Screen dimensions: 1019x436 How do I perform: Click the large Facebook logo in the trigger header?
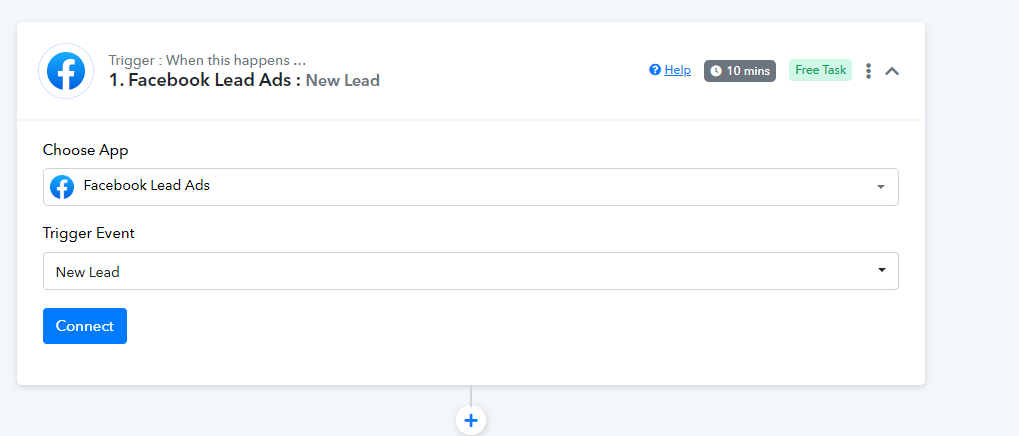(x=66, y=71)
